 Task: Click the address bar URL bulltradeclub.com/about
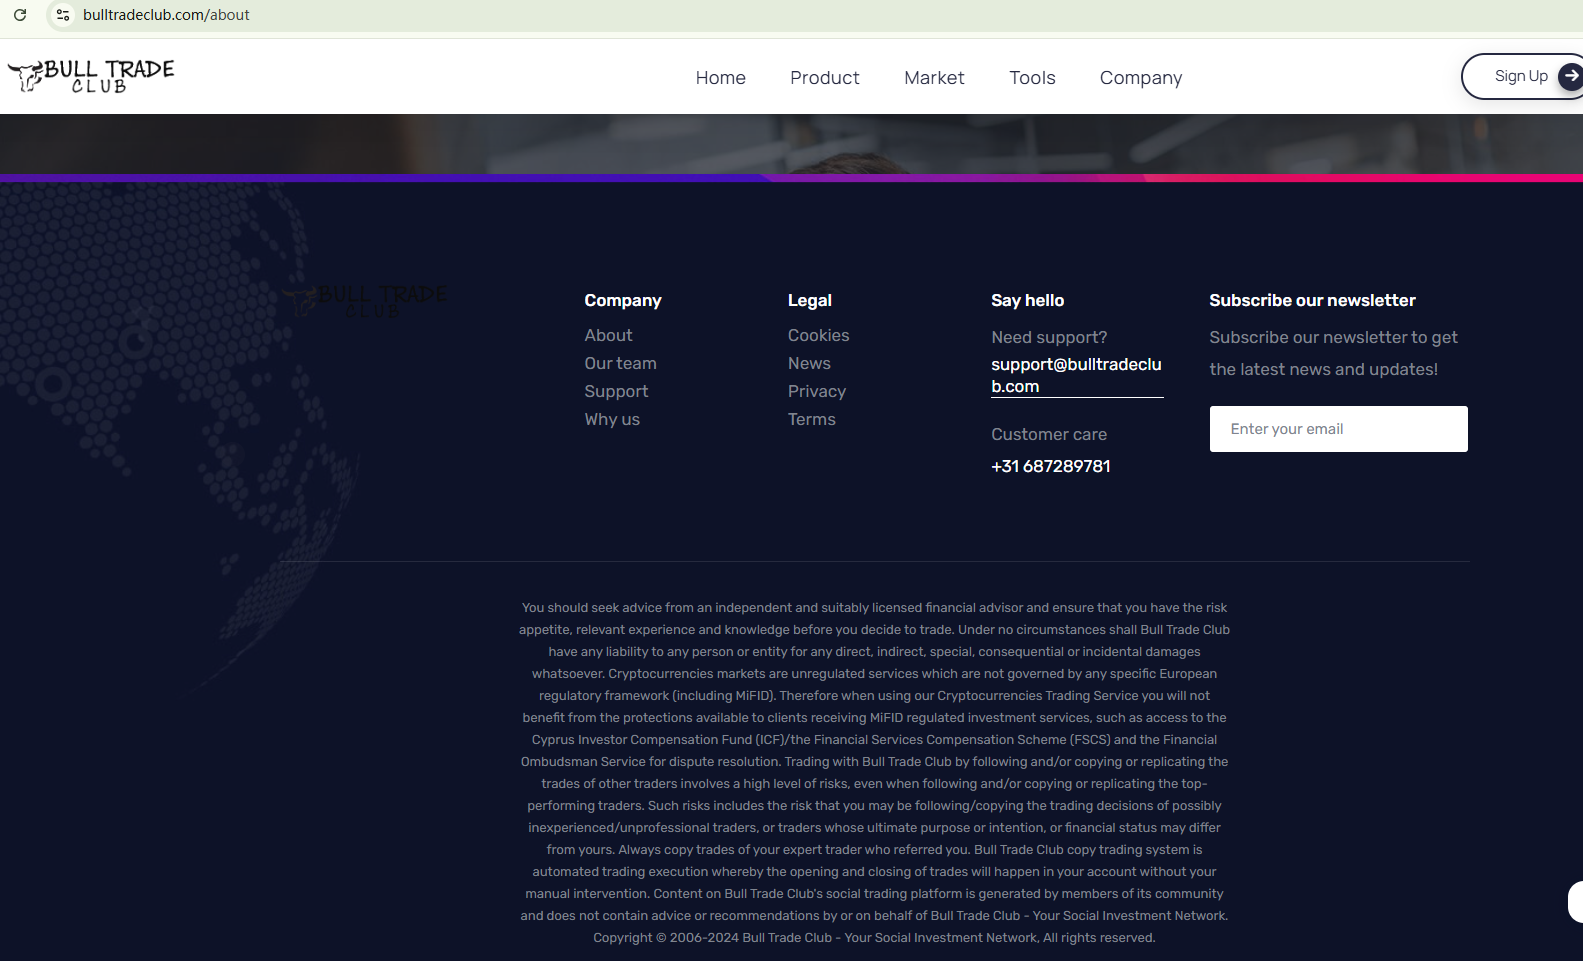coord(166,15)
